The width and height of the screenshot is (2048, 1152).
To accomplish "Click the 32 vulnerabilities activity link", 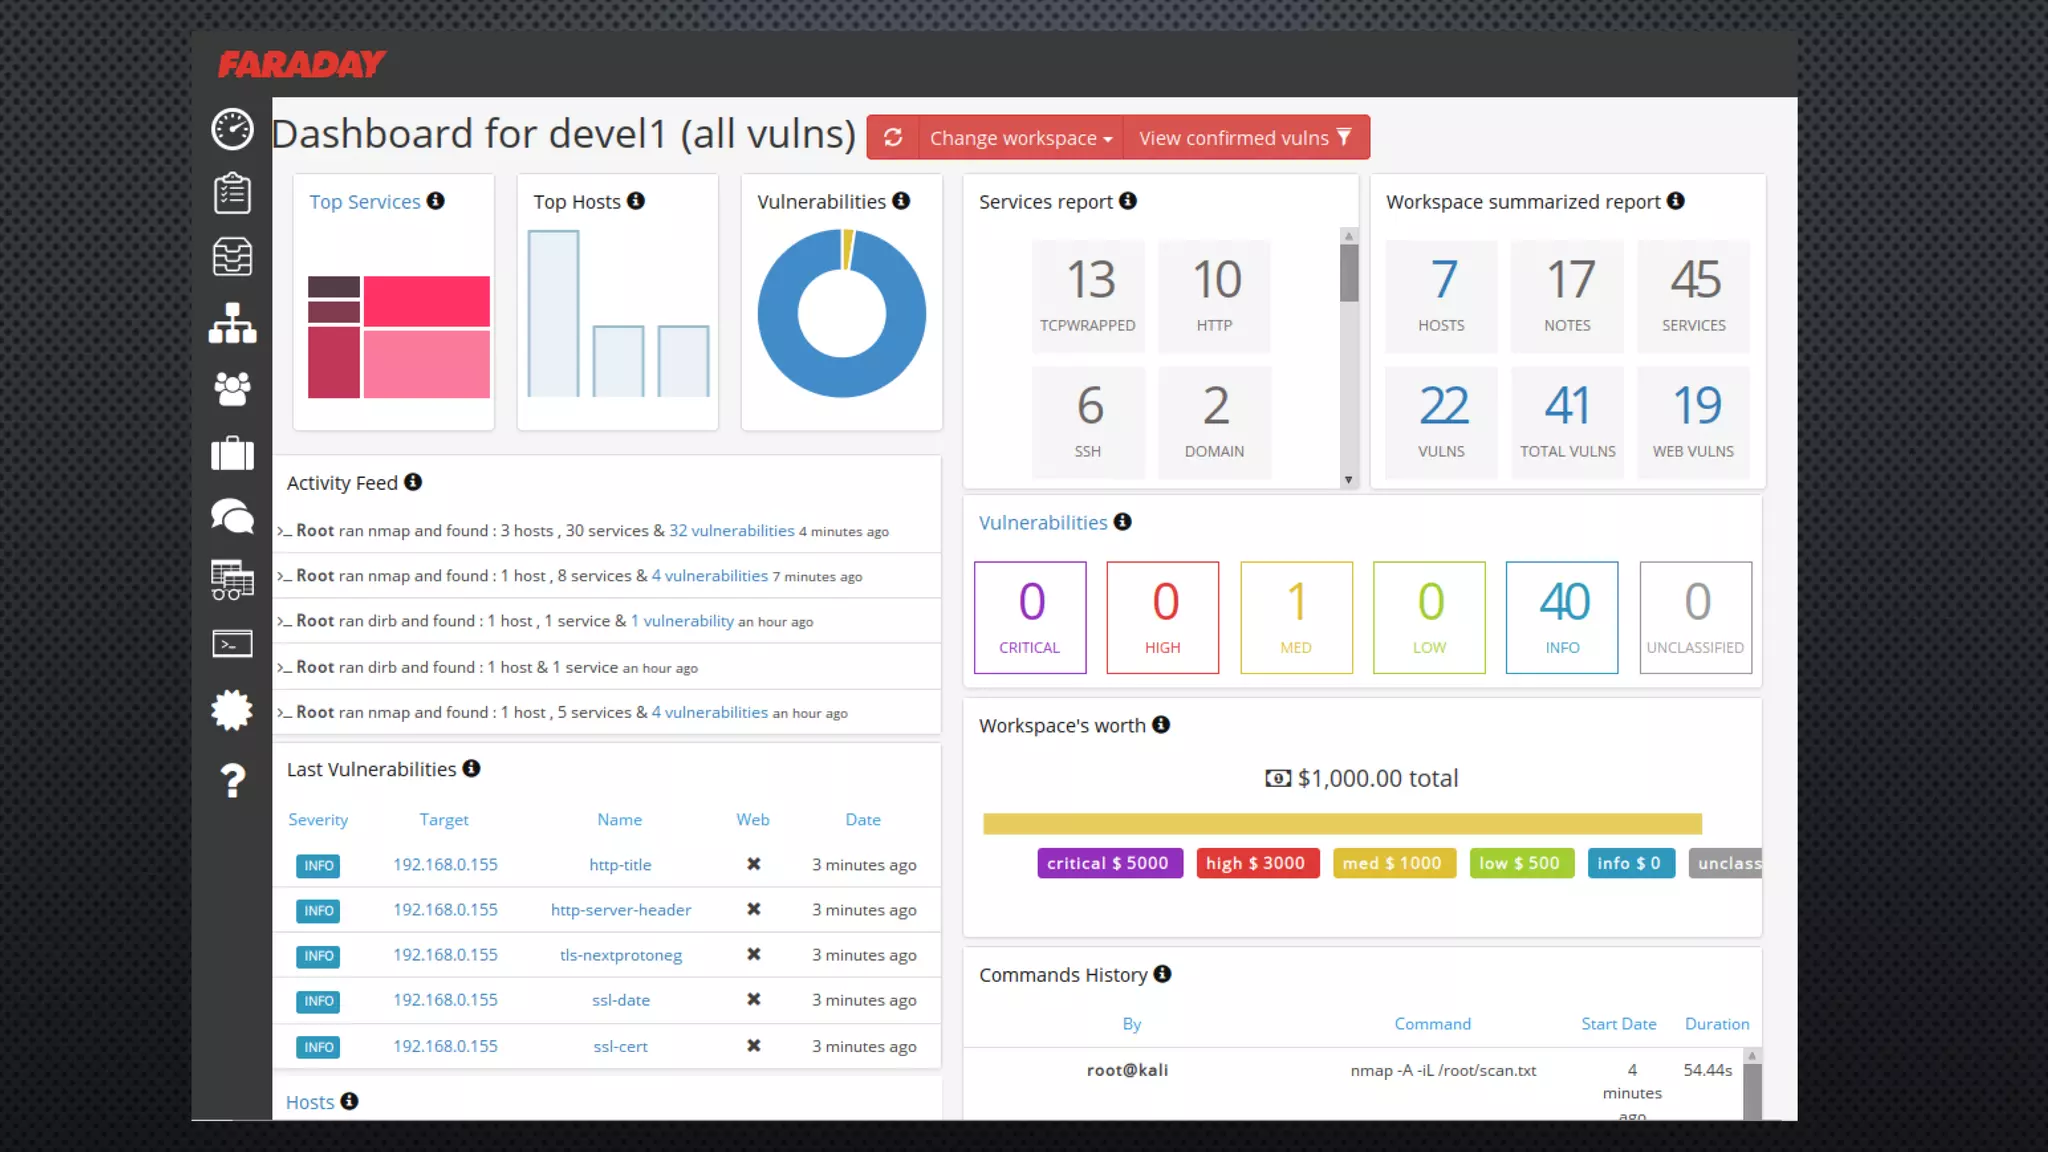I will [x=731, y=531].
